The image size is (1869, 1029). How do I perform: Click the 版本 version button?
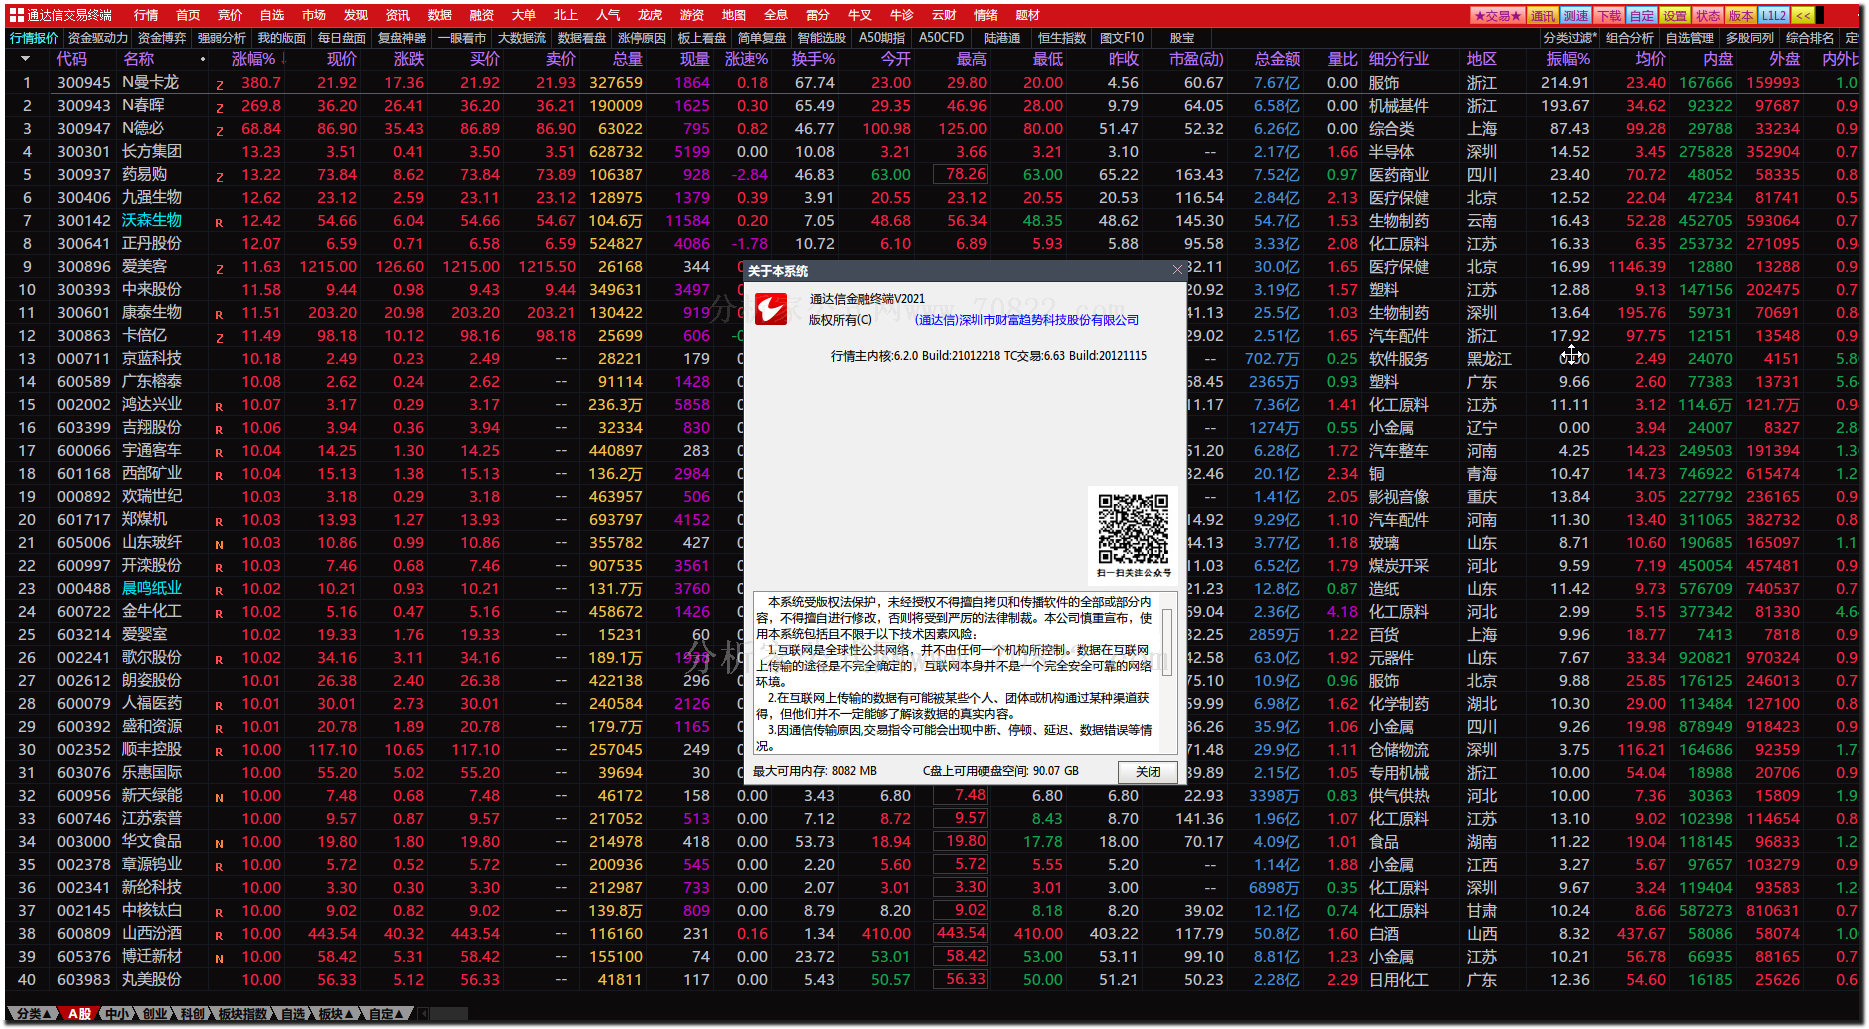pyautogui.click(x=1741, y=15)
